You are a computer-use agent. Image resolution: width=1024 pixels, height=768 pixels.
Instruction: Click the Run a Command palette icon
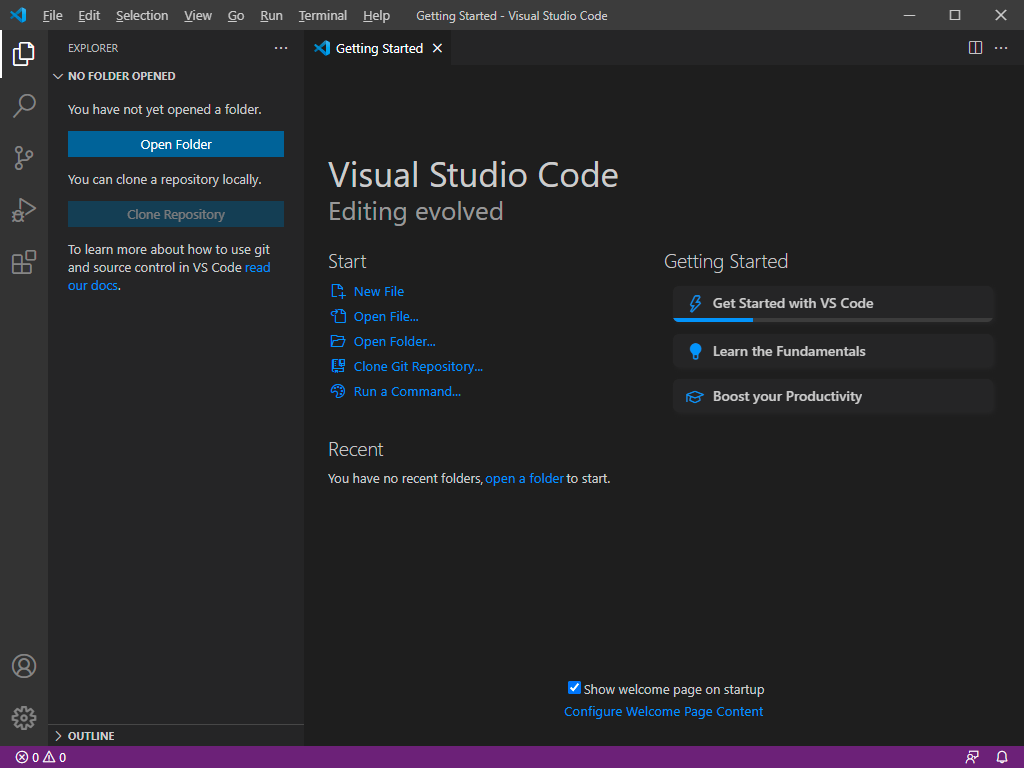pyautogui.click(x=338, y=391)
